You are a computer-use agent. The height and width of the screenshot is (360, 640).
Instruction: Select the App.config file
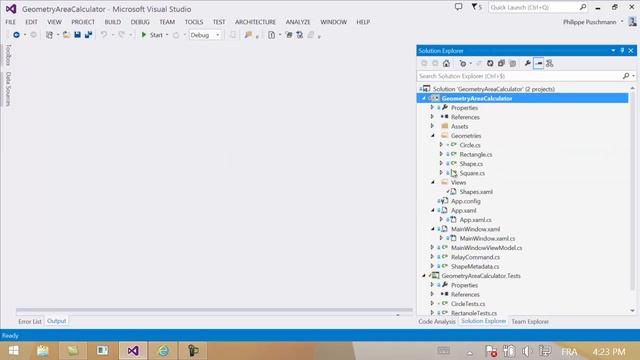[x=465, y=201]
